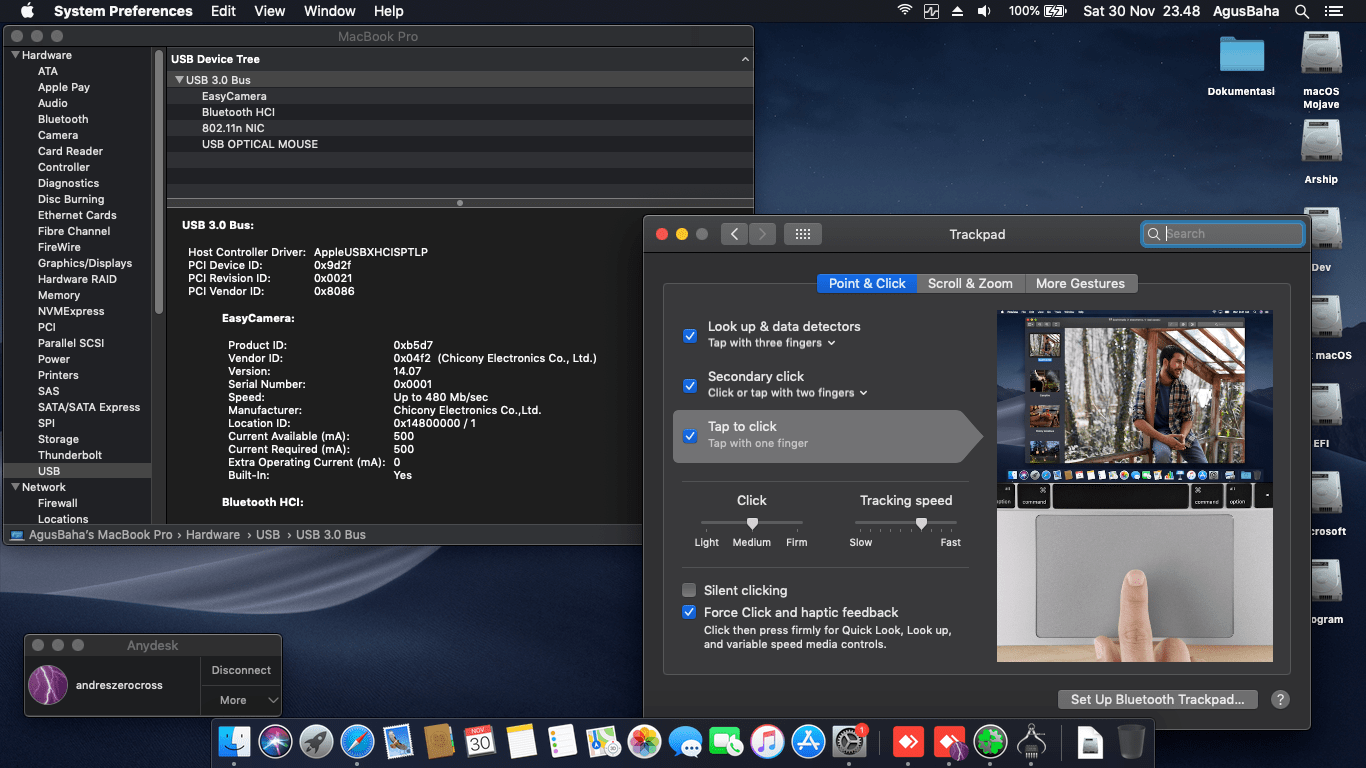Open Finder from the dock
The height and width of the screenshot is (768, 1366).
pyautogui.click(x=234, y=741)
